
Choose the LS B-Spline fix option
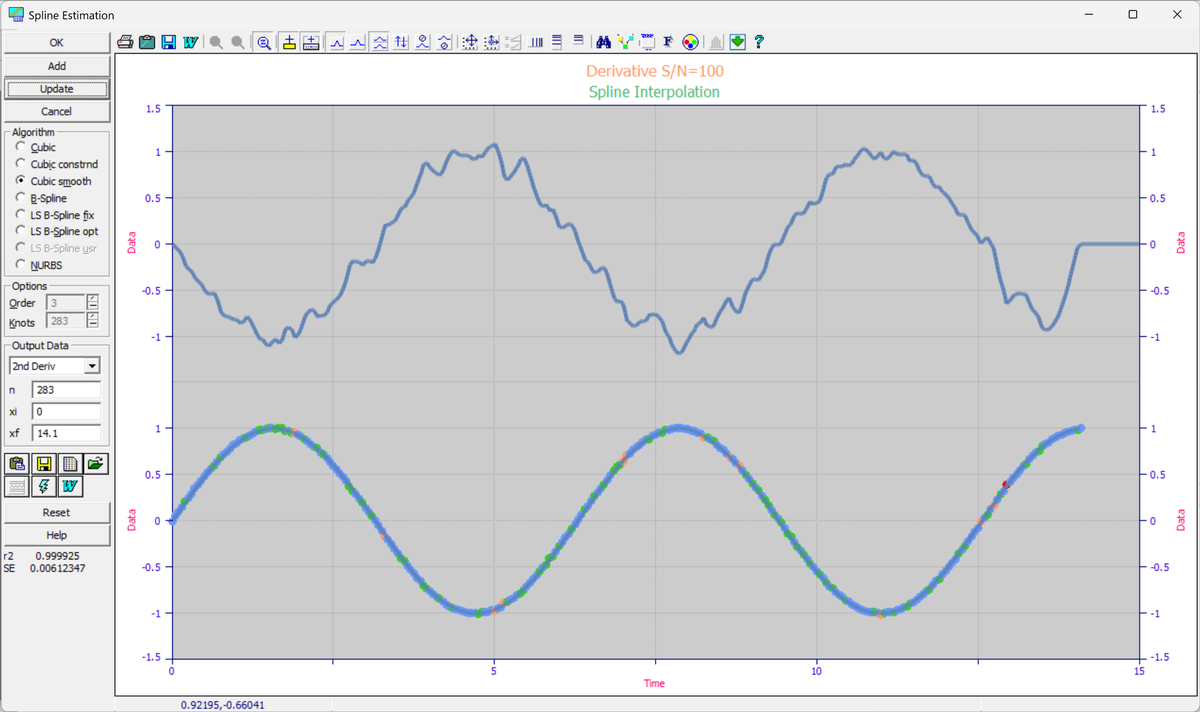(21, 214)
